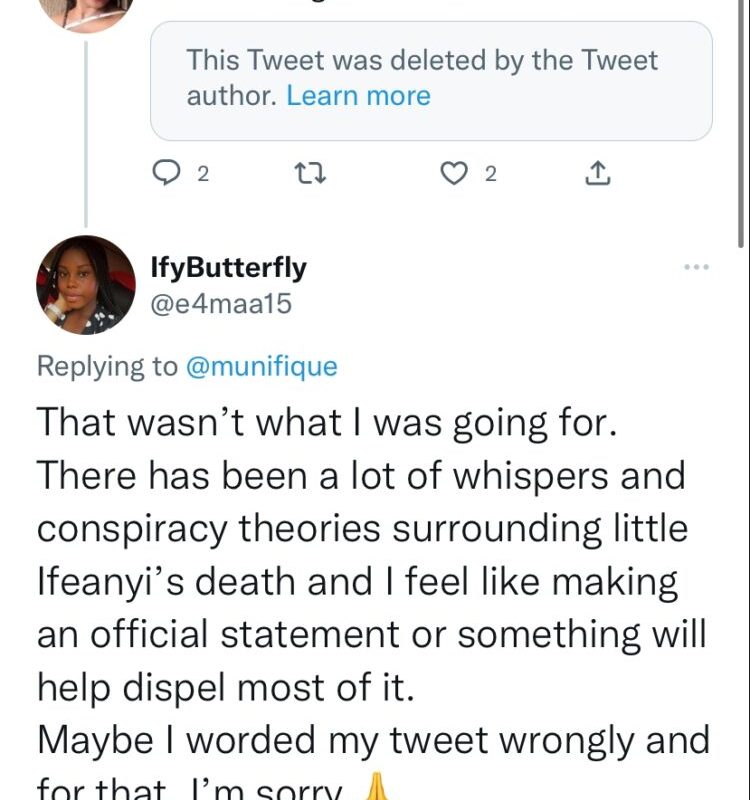The width and height of the screenshot is (750, 800).
Task: Click the IfyButterfly display name
Action: 227,268
